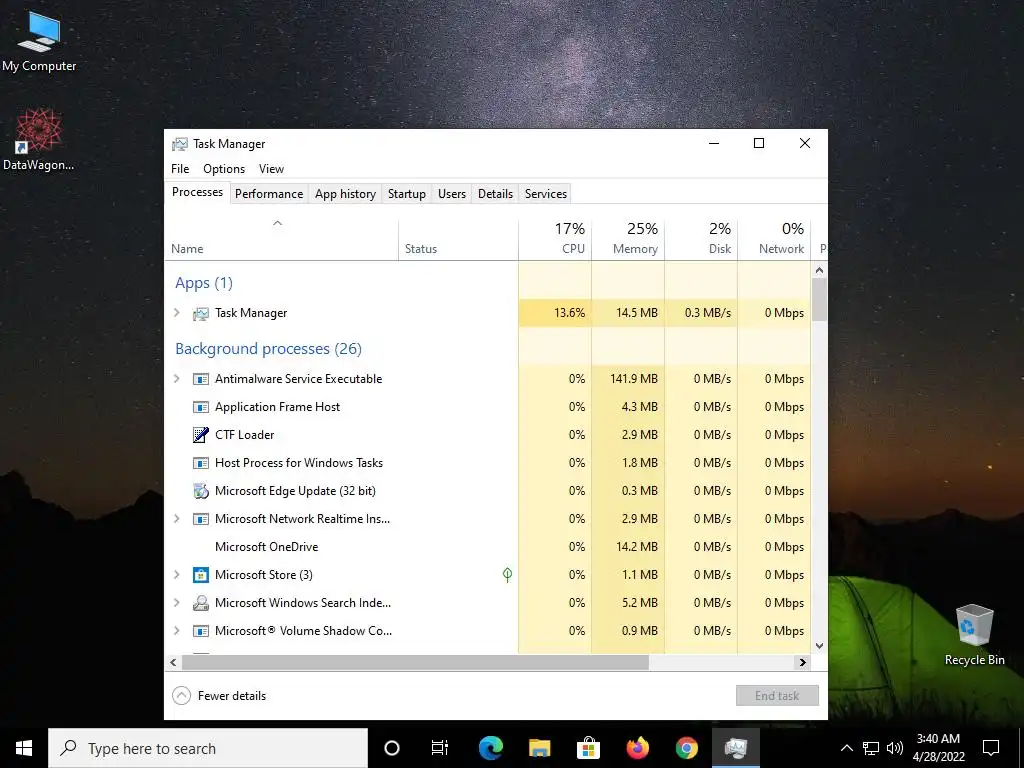Sort by the Status column header
The image size is (1024, 768).
point(458,240)
